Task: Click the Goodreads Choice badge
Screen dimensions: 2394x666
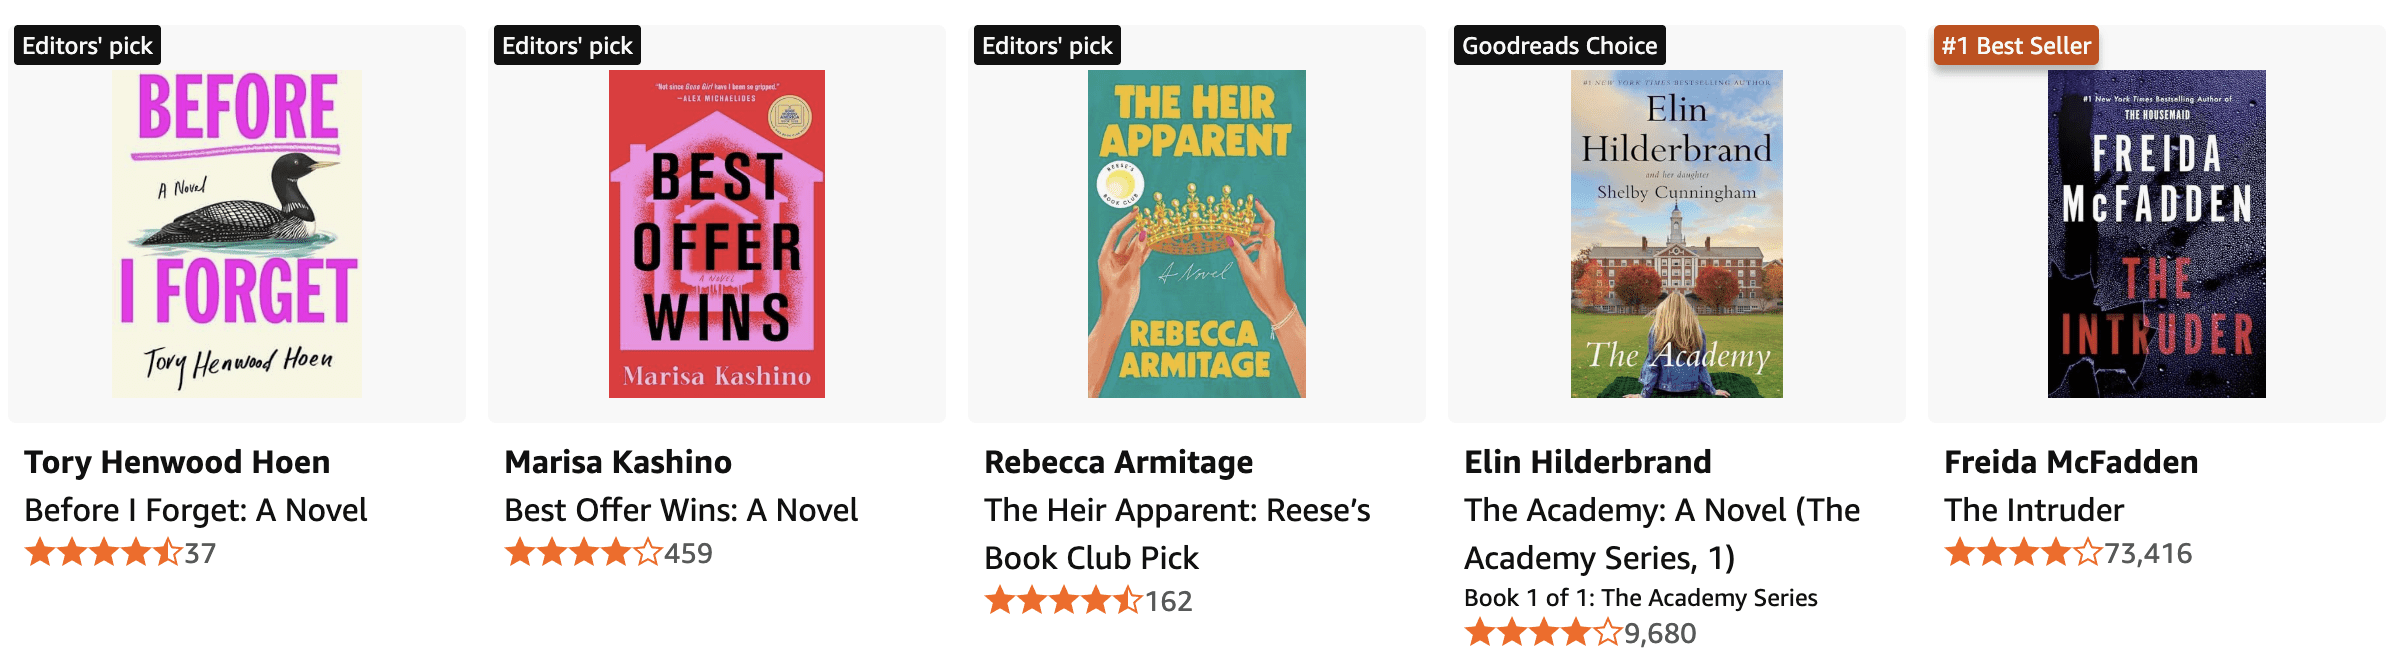Action: point(1559,46)
